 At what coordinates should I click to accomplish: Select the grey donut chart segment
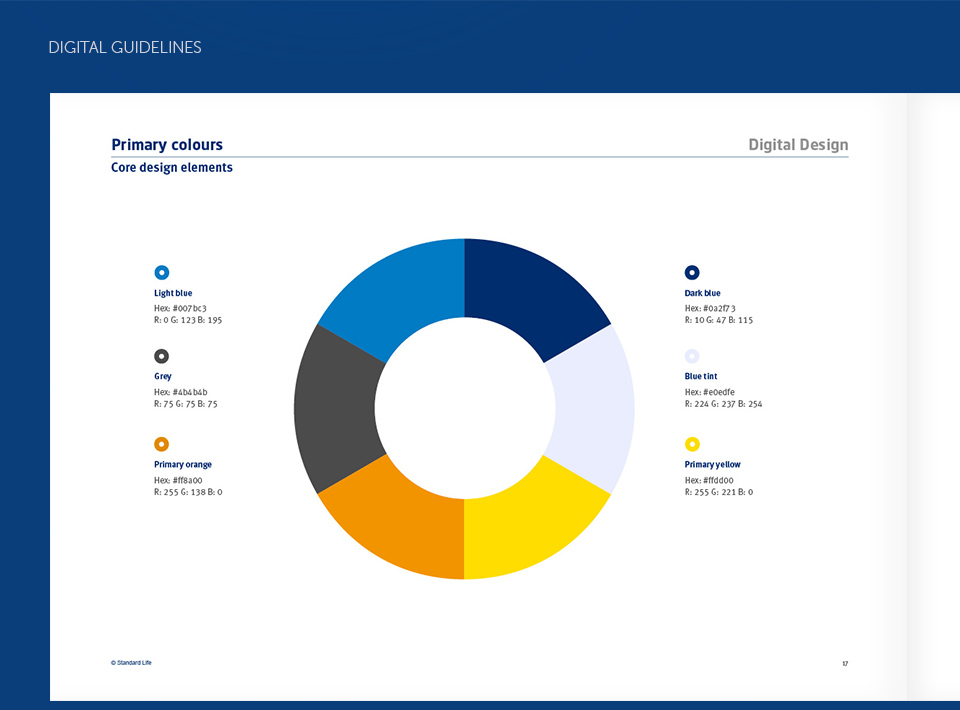335,410
